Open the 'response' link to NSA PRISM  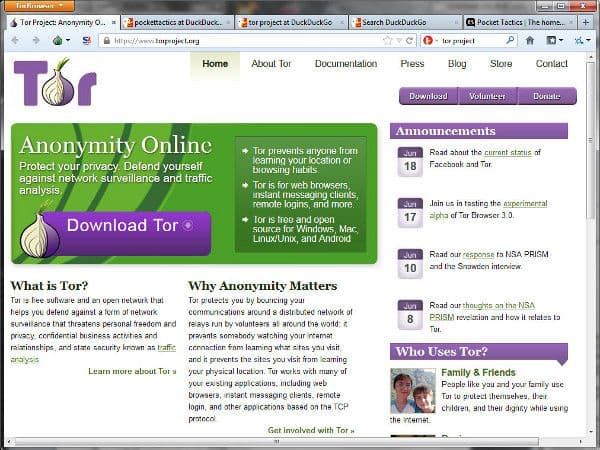(x=478, y=254)
